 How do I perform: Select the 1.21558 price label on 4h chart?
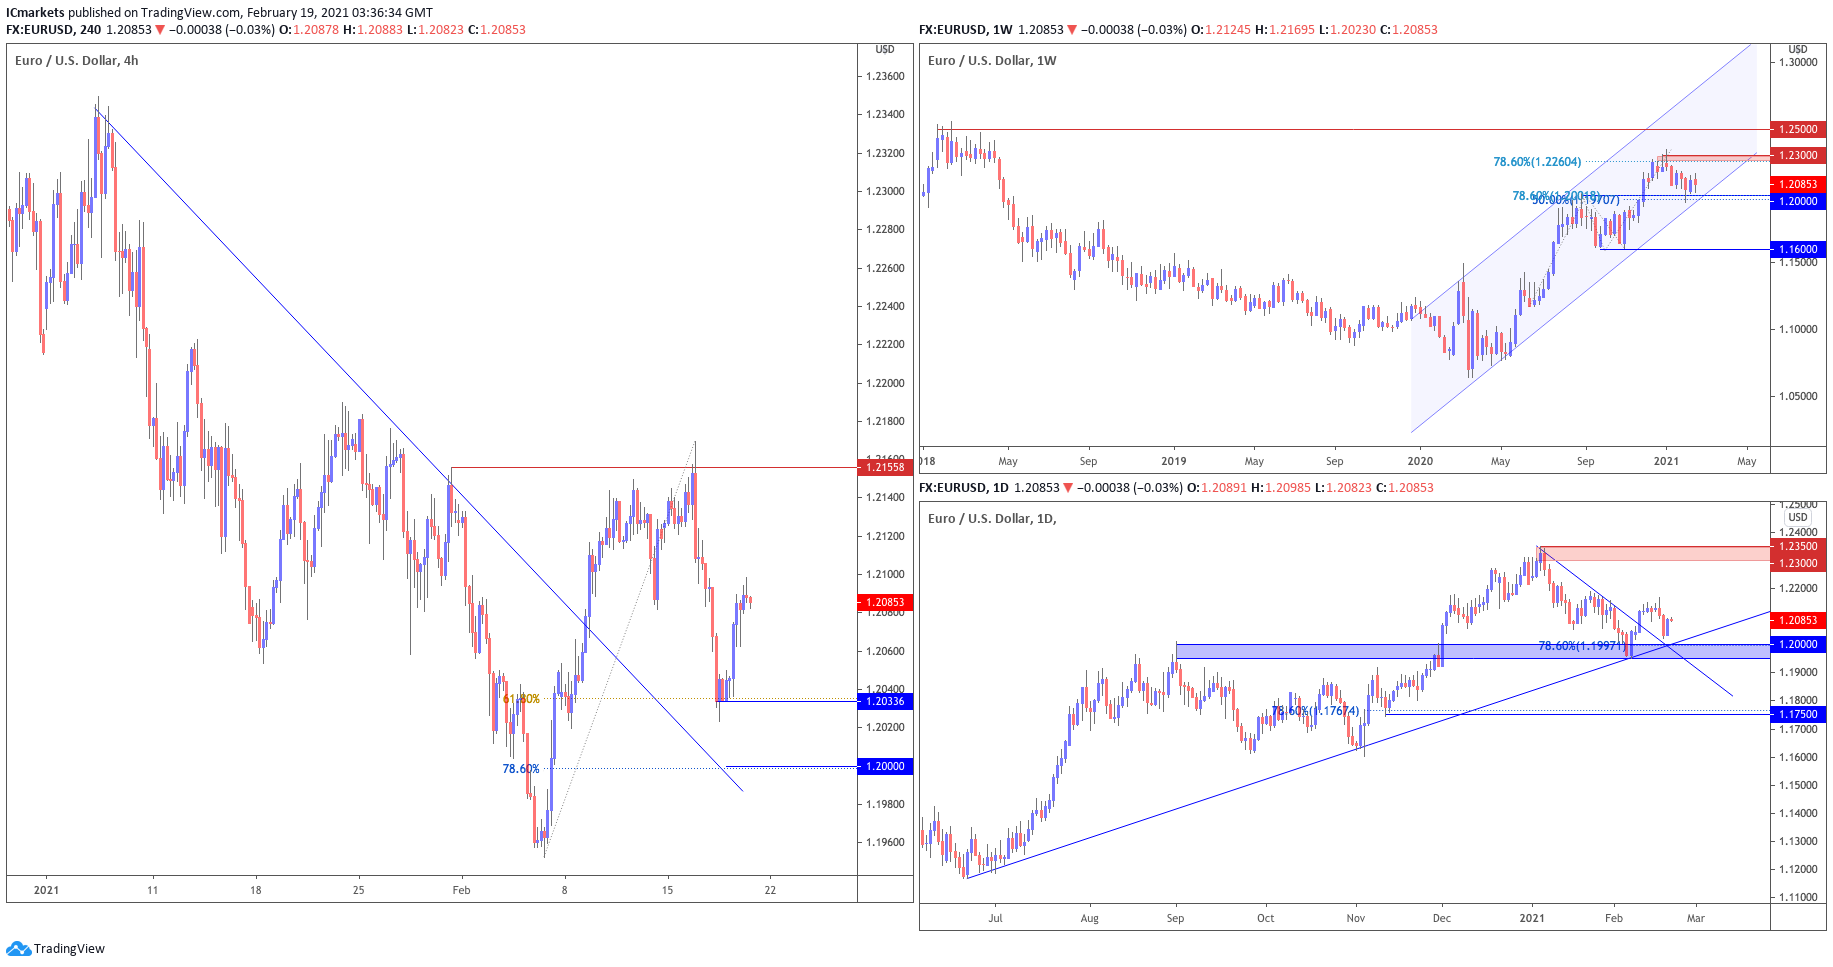point(884,467)
